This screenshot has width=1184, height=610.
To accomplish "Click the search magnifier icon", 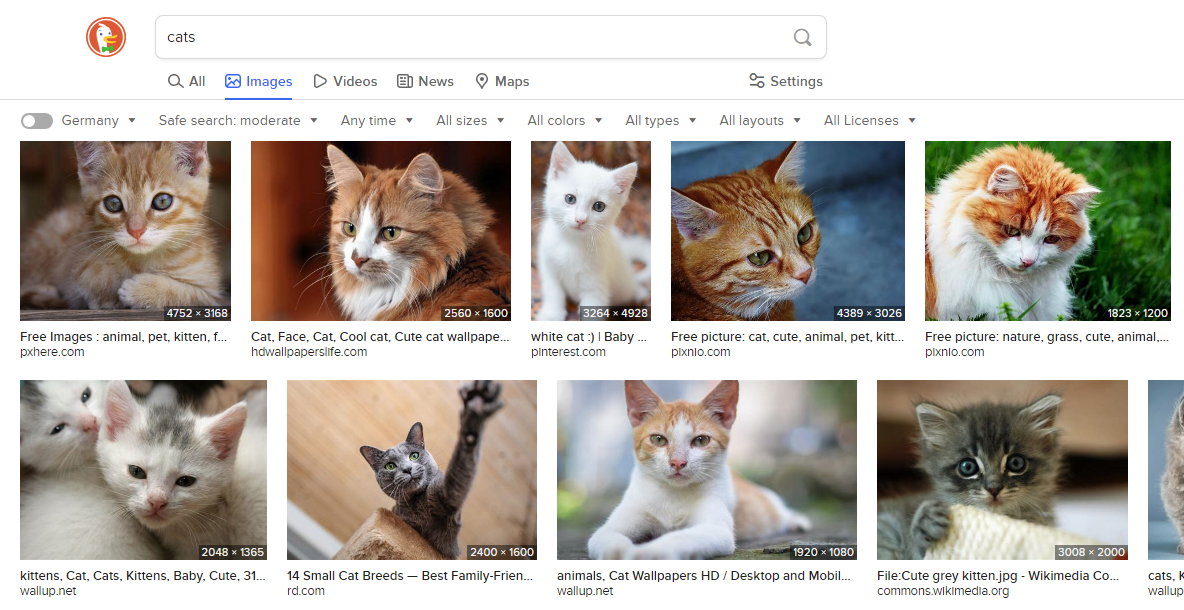I will point(802,37).
